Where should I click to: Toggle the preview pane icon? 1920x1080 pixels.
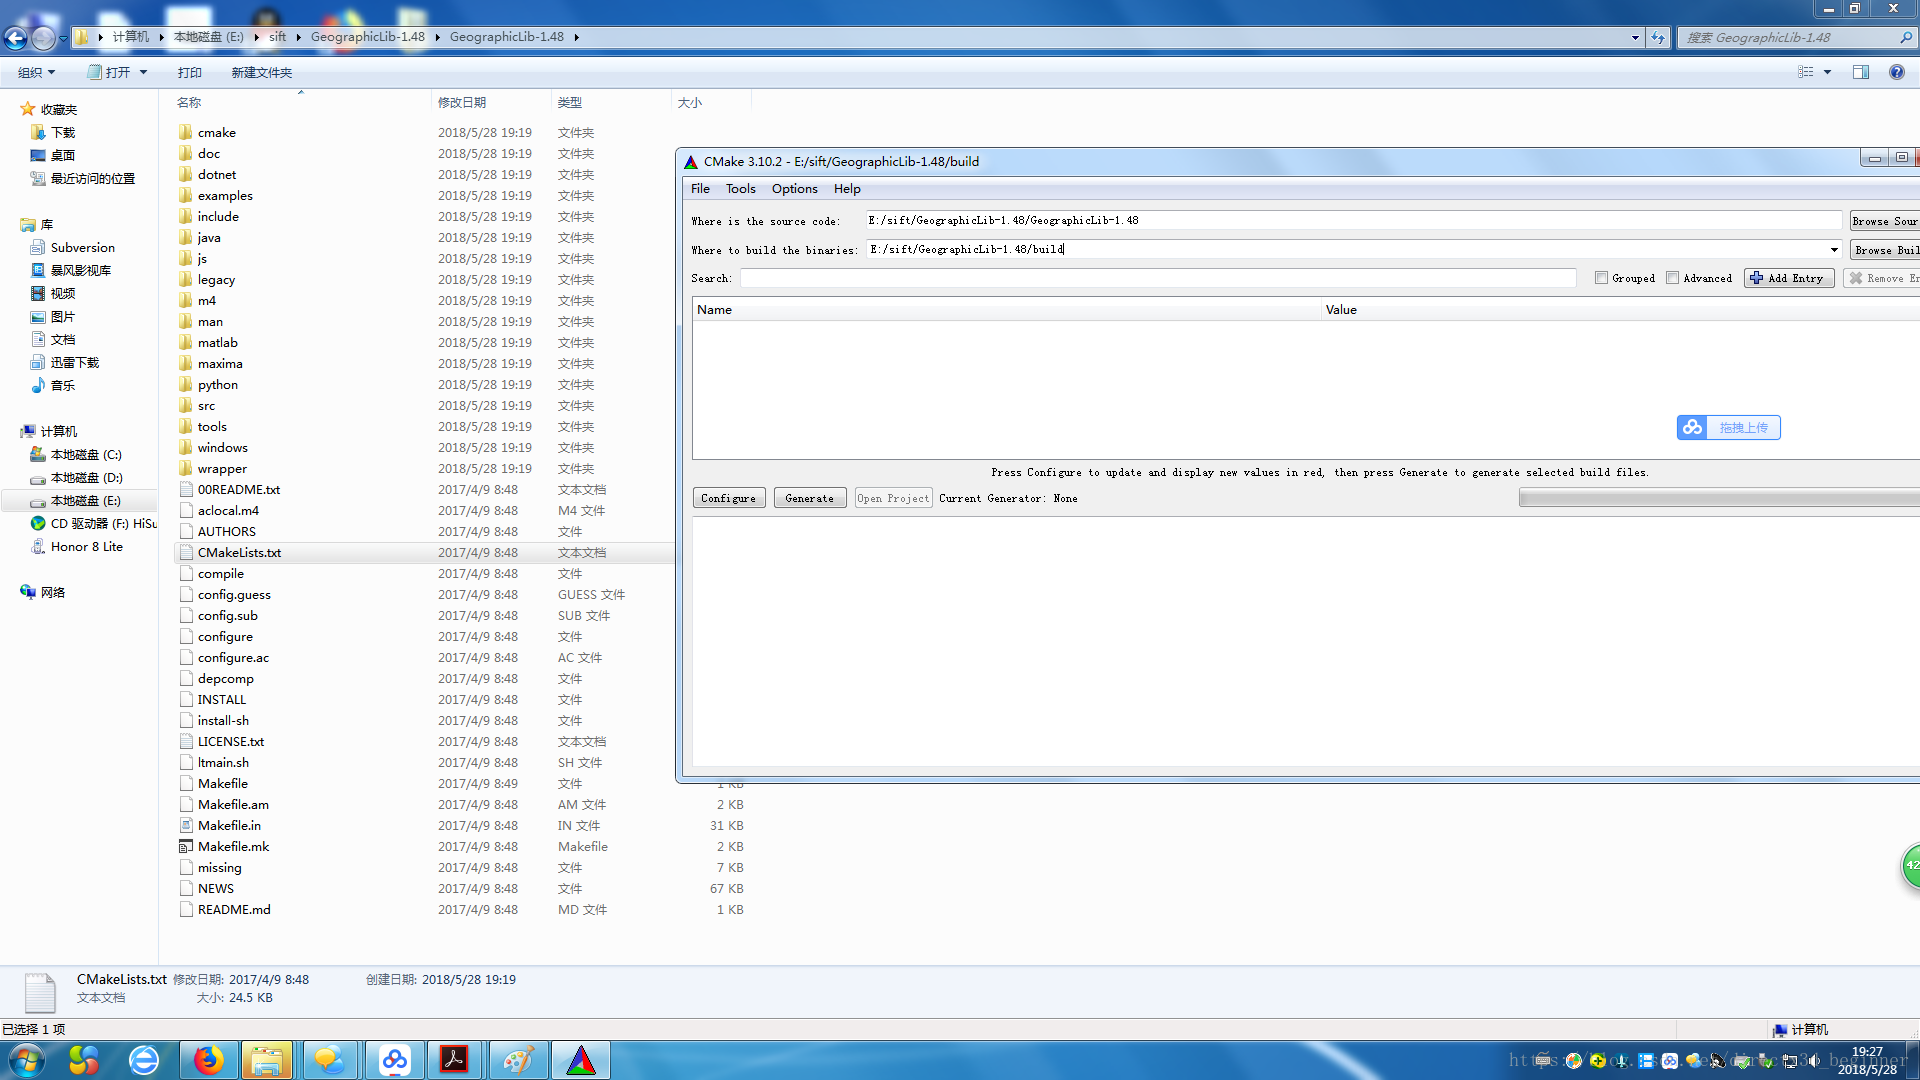point(1861,72)
